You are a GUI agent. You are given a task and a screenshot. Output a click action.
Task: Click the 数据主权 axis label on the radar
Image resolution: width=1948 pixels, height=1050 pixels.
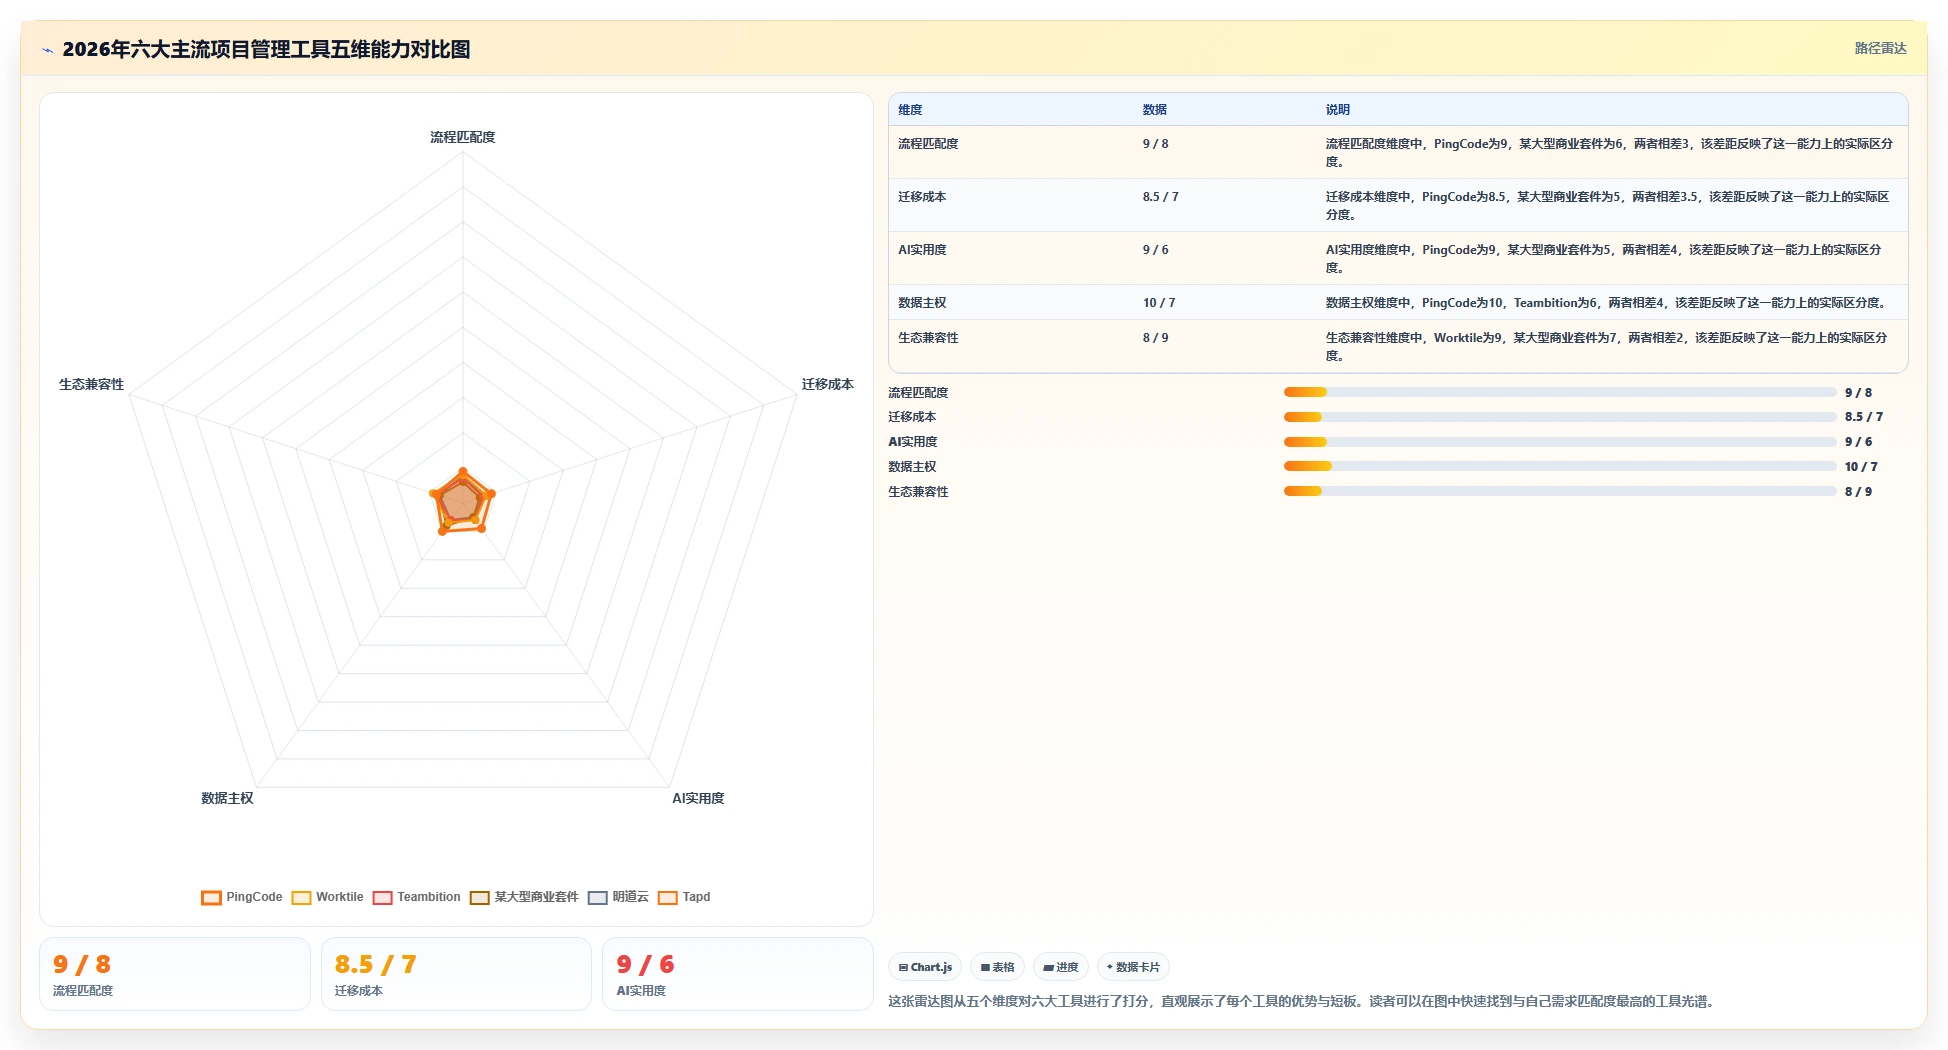tap(227, 798)
